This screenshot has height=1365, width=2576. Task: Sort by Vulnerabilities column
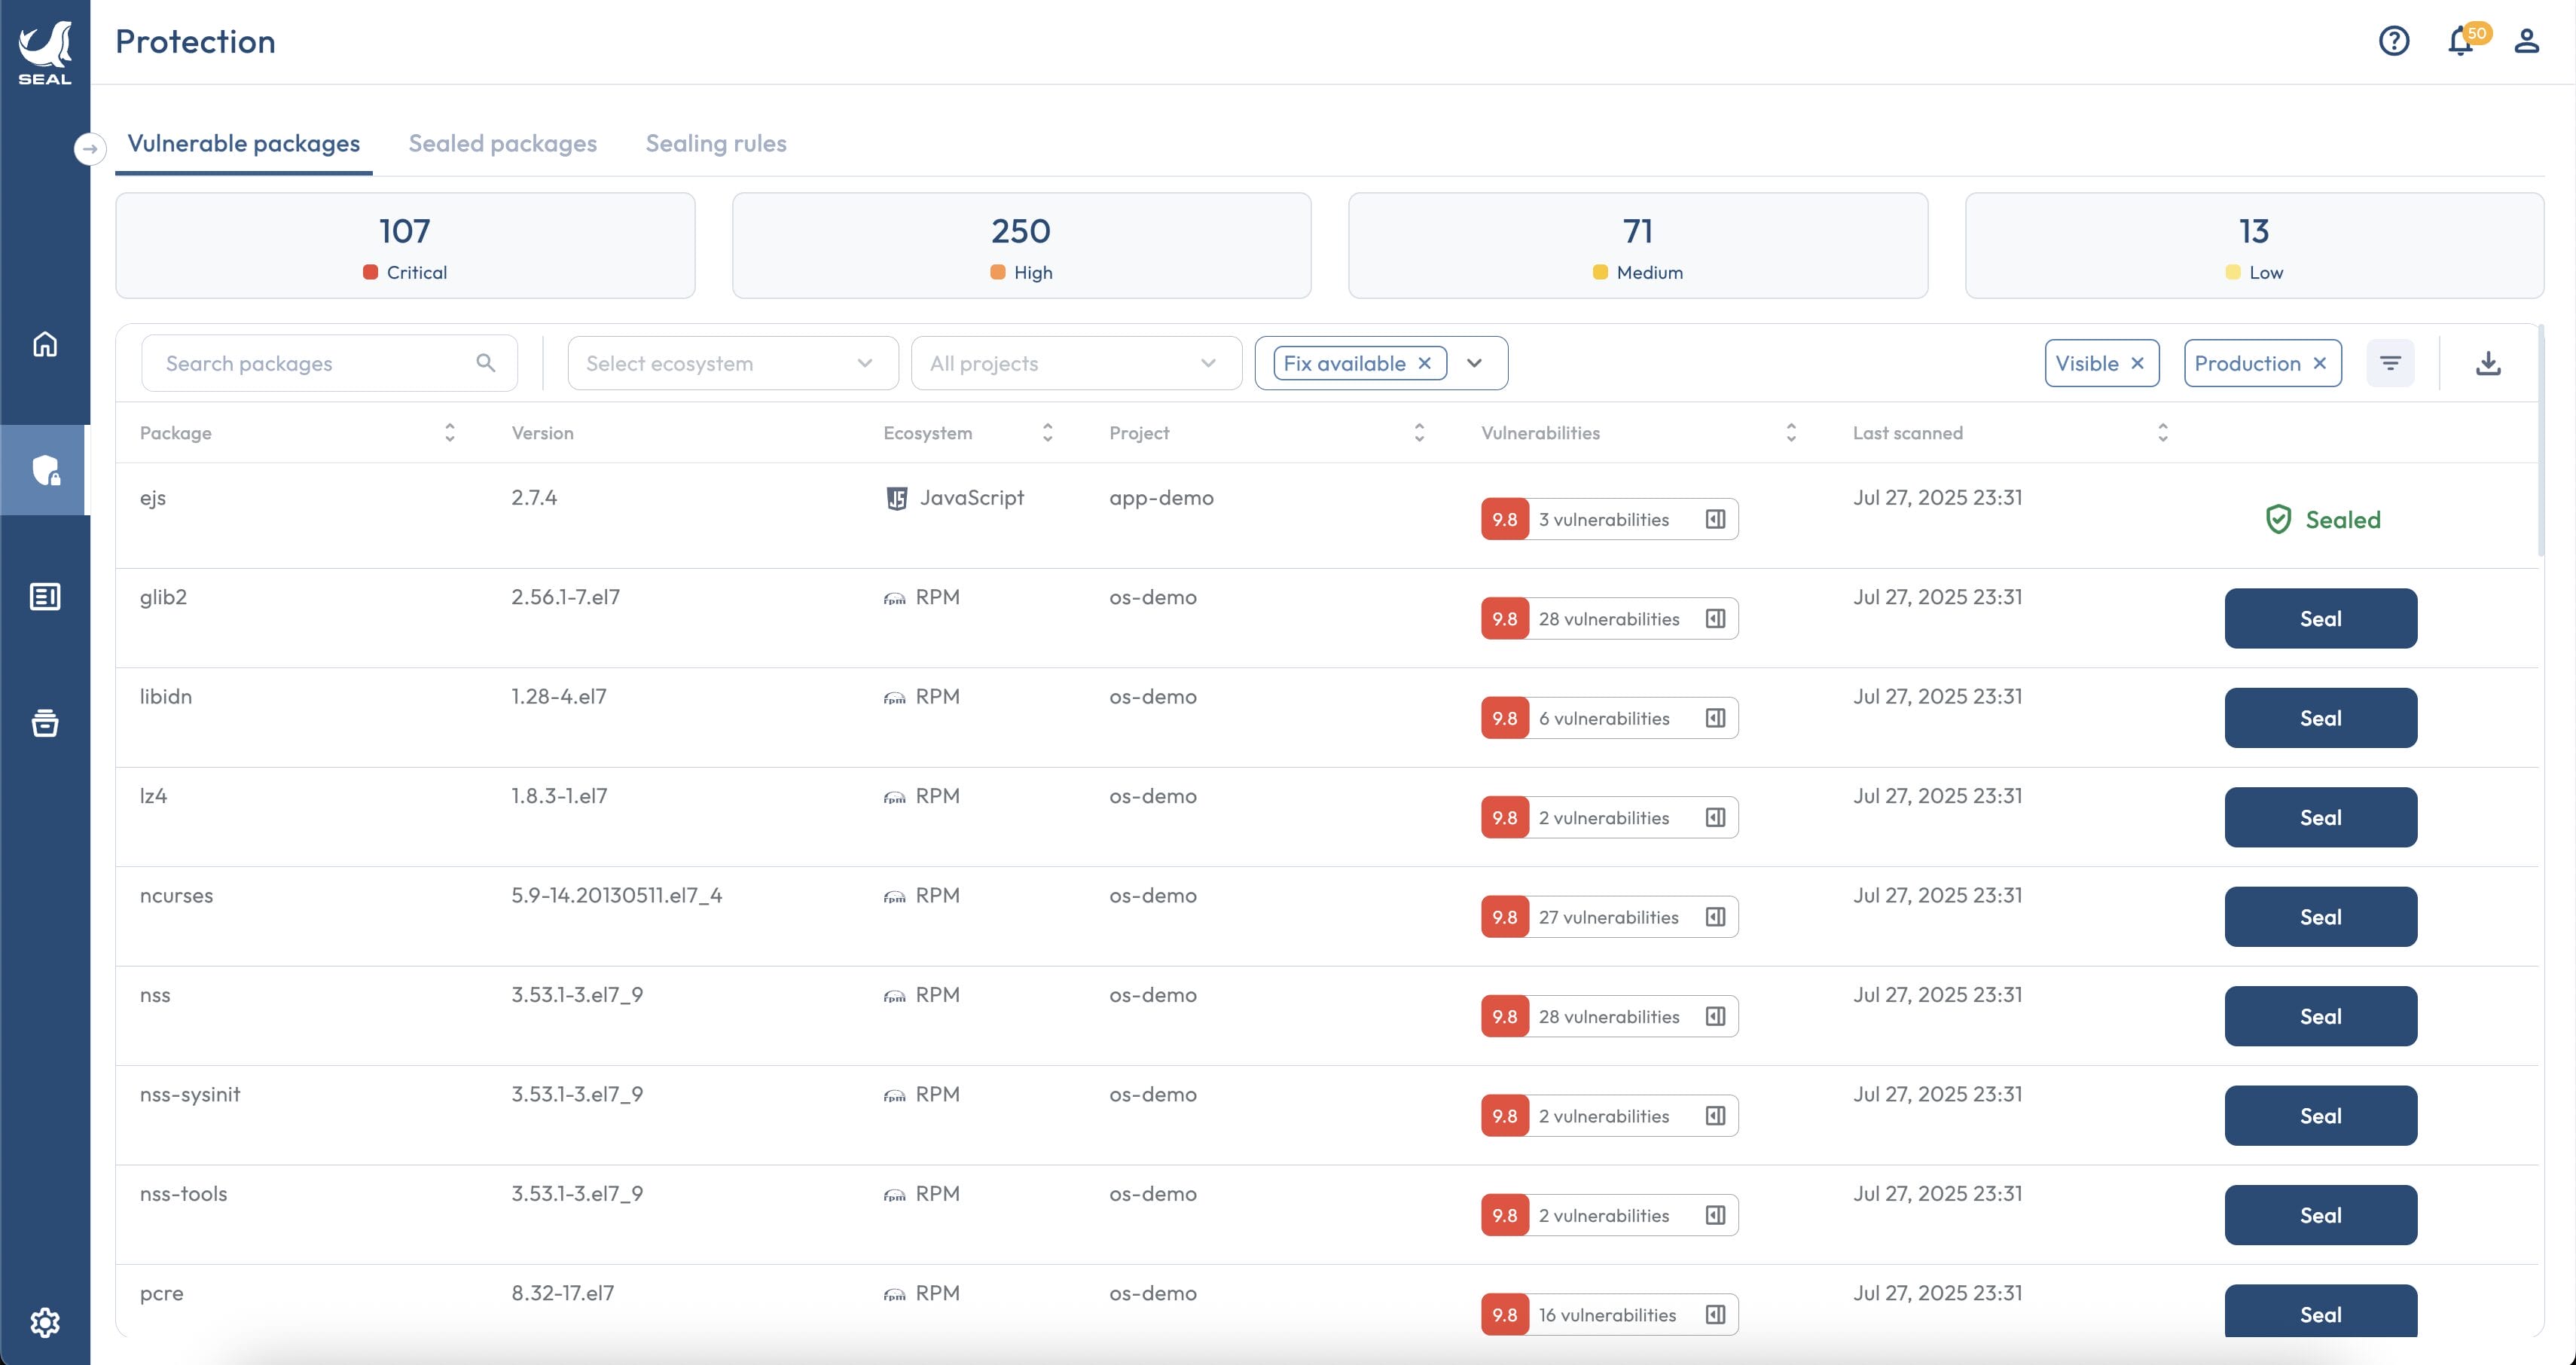(1791, 432)
